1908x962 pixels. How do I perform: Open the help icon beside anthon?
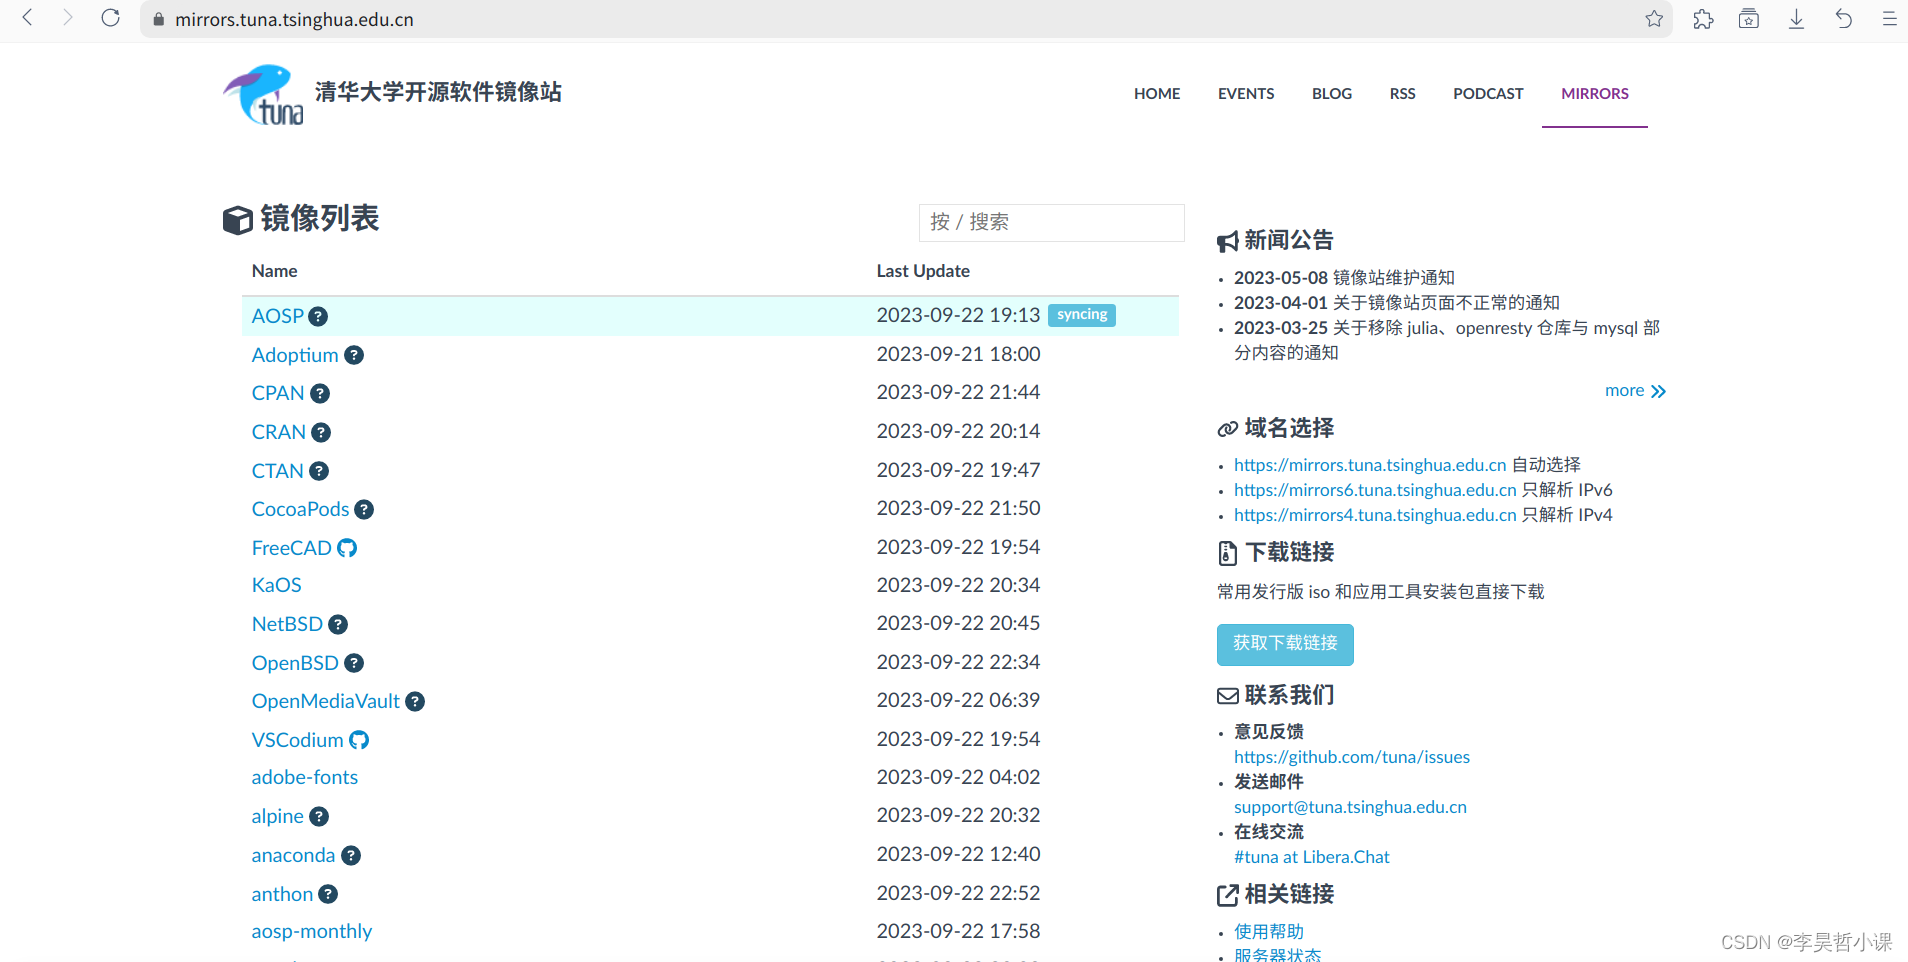coord(328,894)
